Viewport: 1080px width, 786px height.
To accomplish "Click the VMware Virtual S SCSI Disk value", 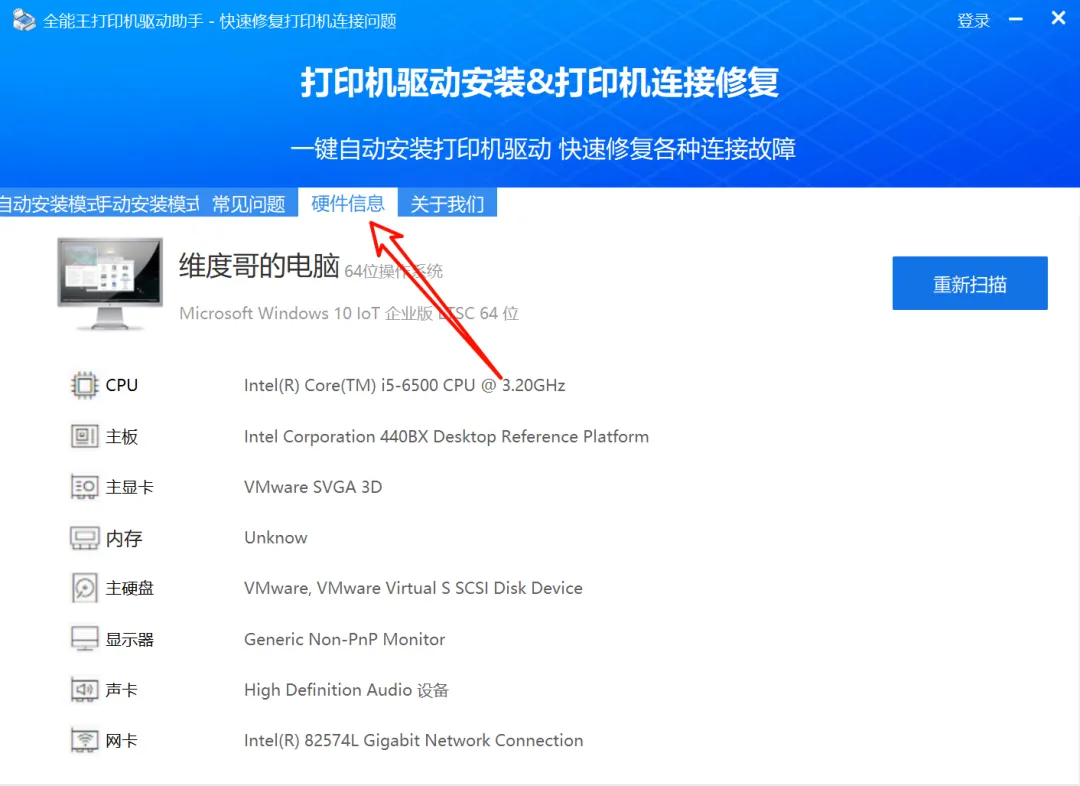I will click(x=413, y=588).
